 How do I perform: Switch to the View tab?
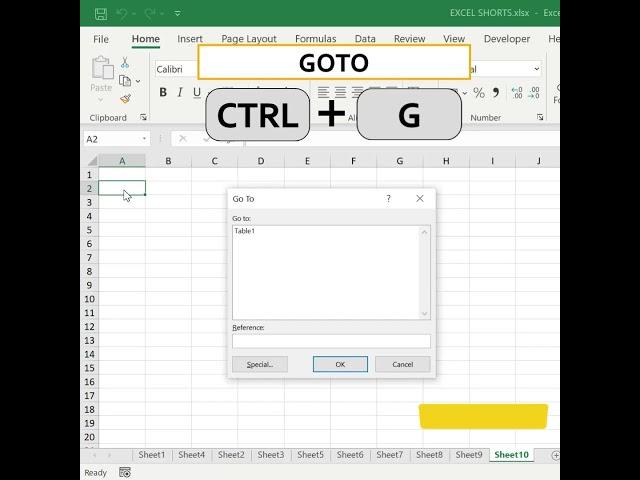pos(454,39)
